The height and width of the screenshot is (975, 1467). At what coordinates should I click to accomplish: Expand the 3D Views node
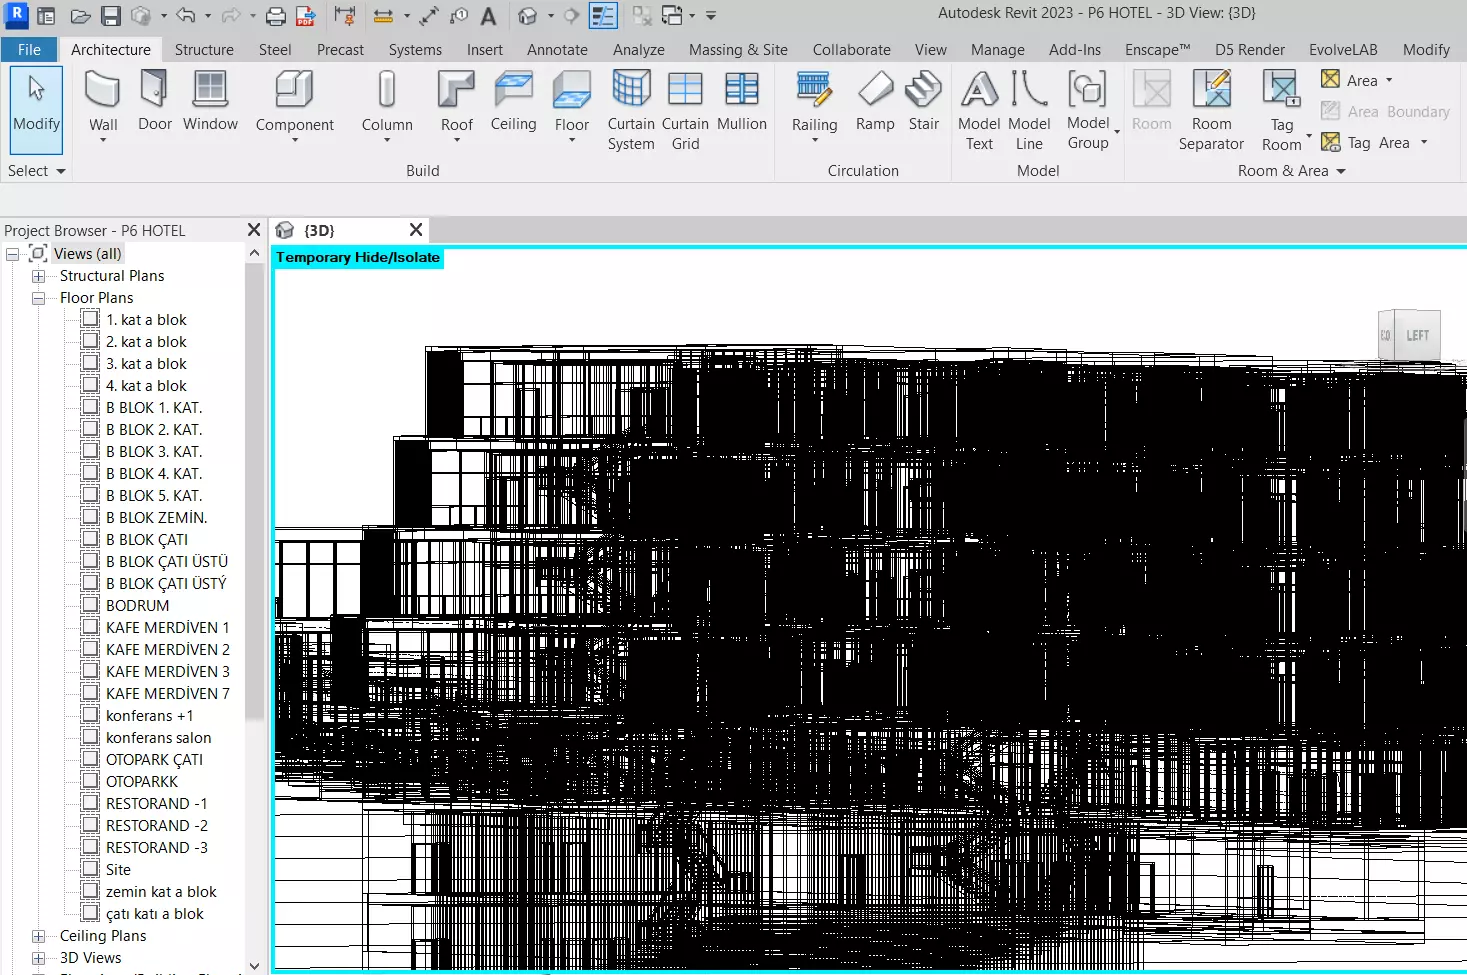tap(38, 958)
